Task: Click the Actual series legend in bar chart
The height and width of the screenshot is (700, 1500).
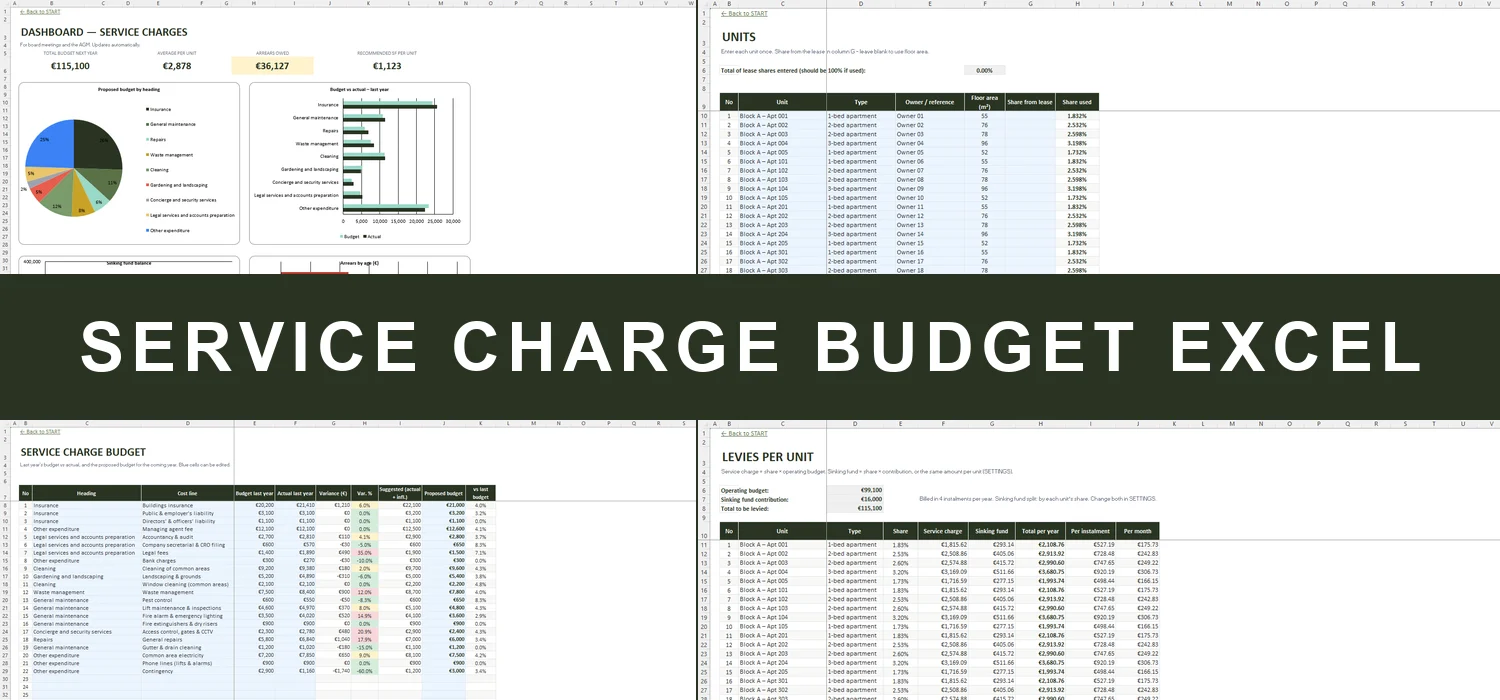Action: pyautogui.click(x=371, y=237)
